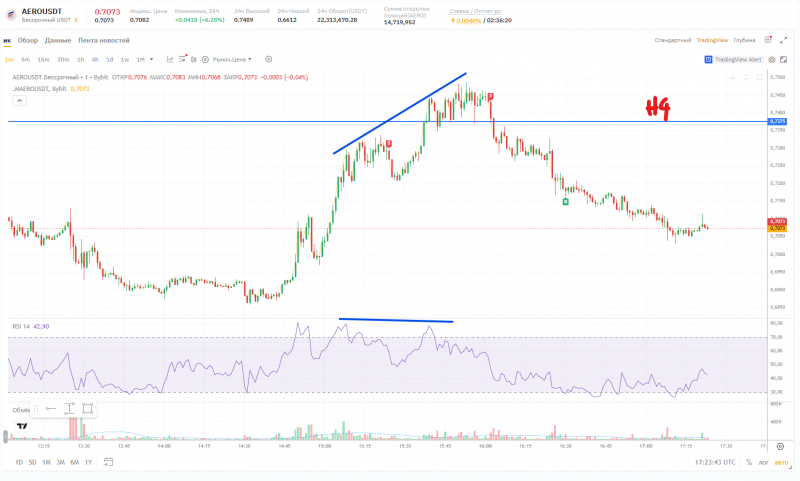Collapse the indicator legend chevron
This screenshot has width=800, height=481.
[x=19, y=100]
